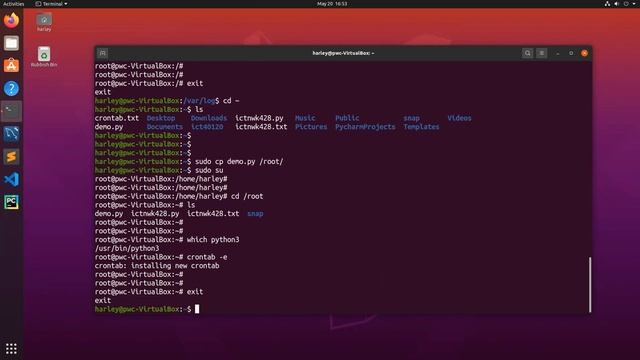640x360 pixels.
Task: Click the network status icon
Action: 607,4
